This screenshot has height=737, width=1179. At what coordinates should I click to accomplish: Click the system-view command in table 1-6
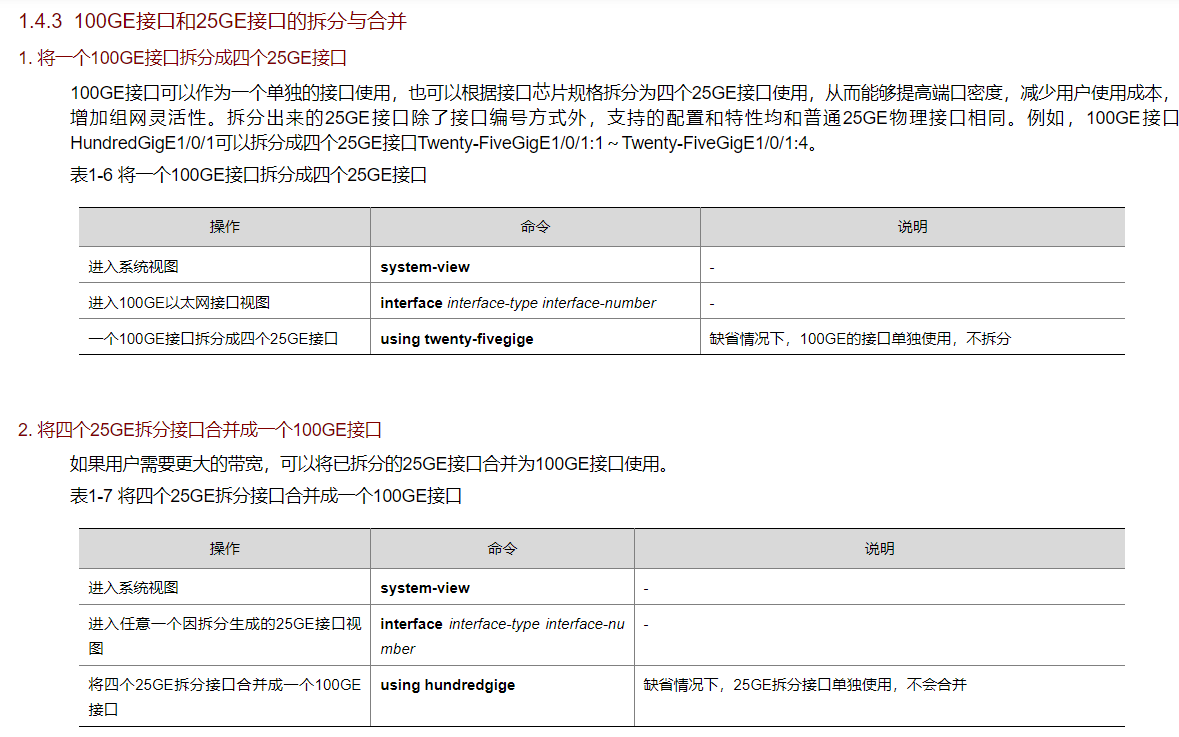pyautogui.click(x=425, y=267)
